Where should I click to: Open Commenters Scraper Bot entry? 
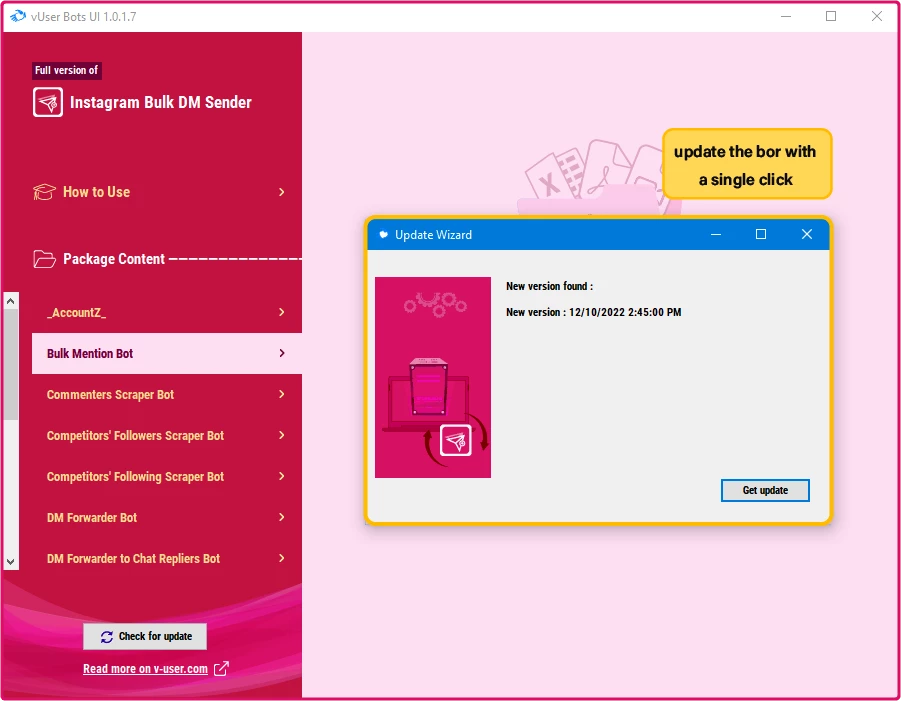[167, 394]
